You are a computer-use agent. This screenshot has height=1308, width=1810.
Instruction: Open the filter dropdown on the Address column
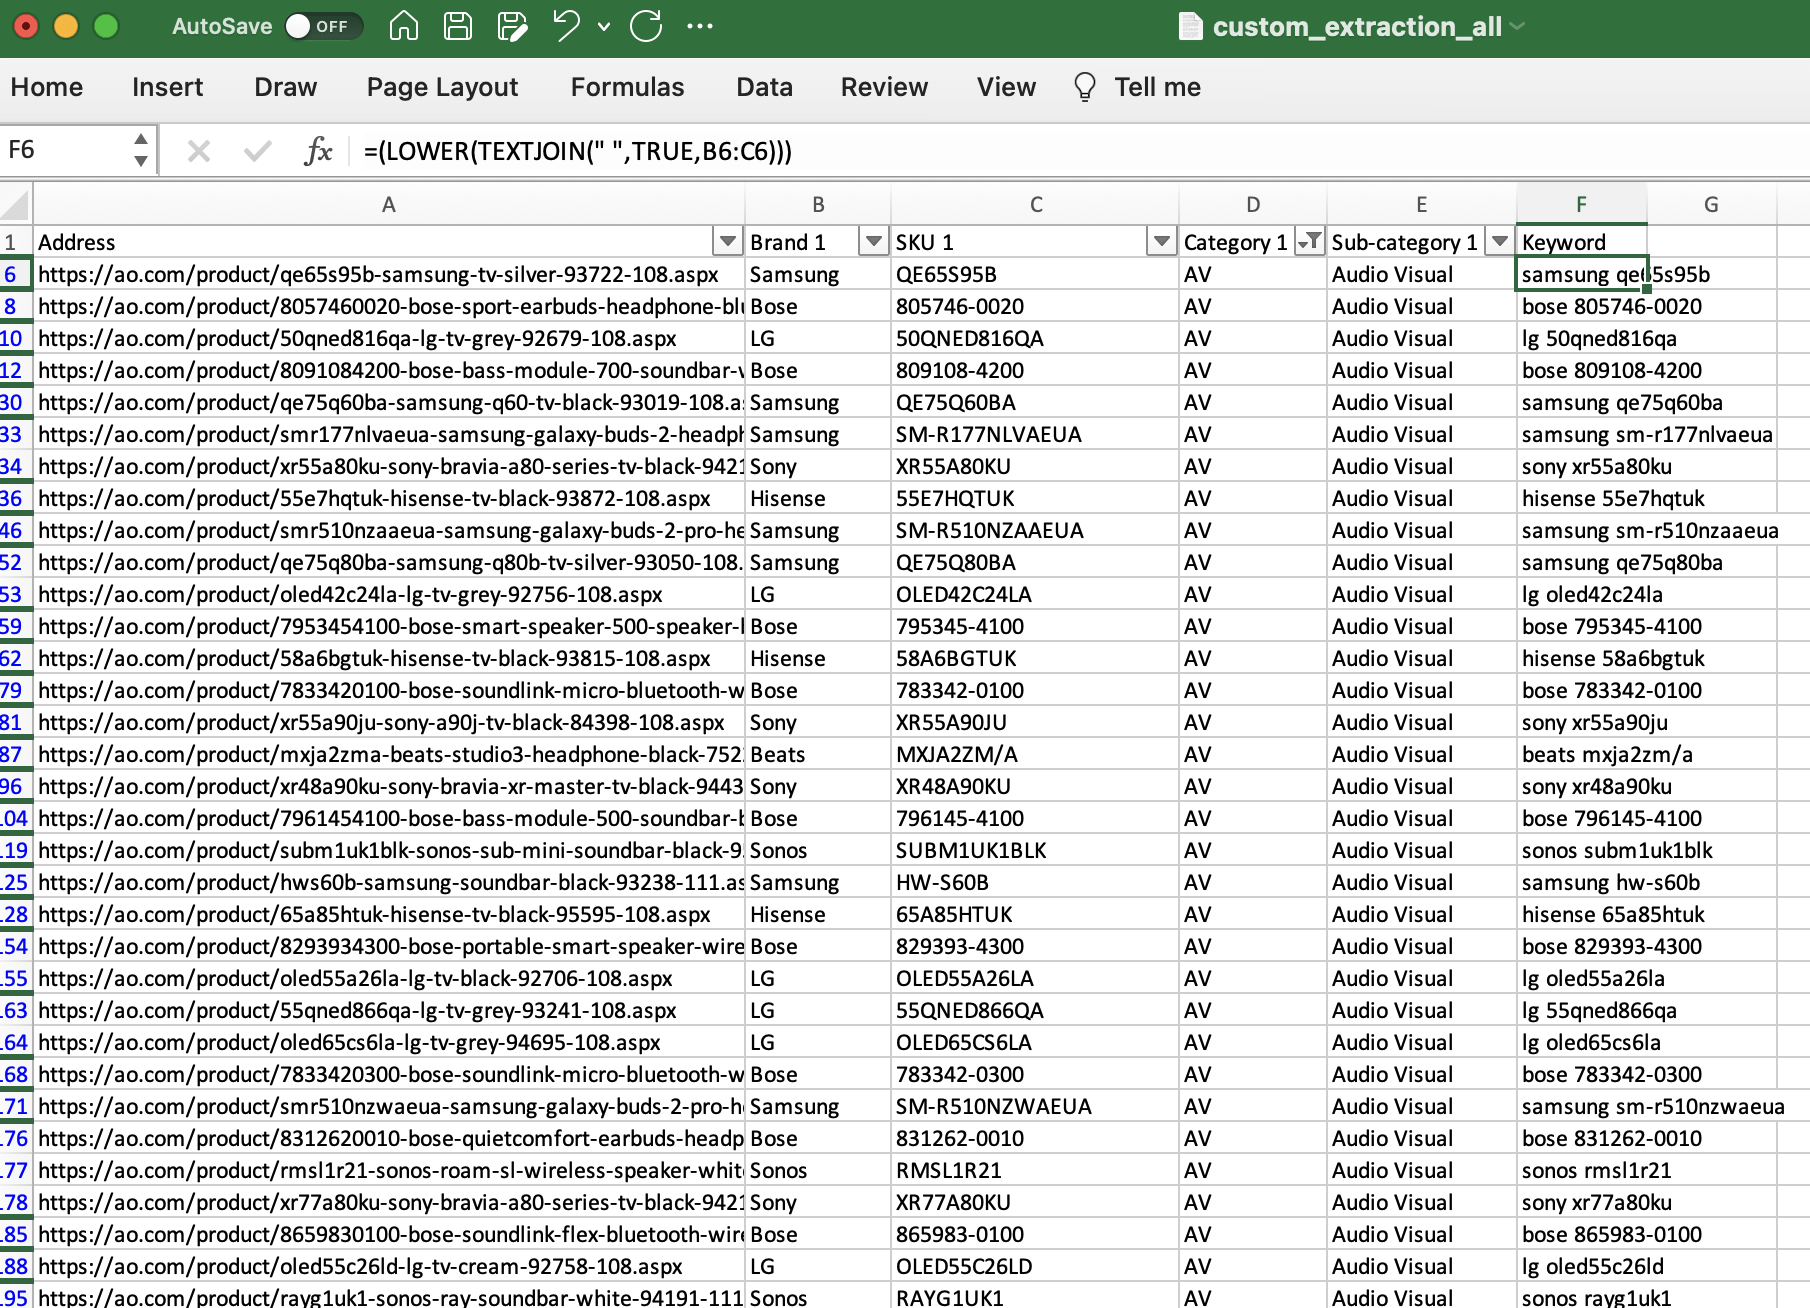pos(727,241)
